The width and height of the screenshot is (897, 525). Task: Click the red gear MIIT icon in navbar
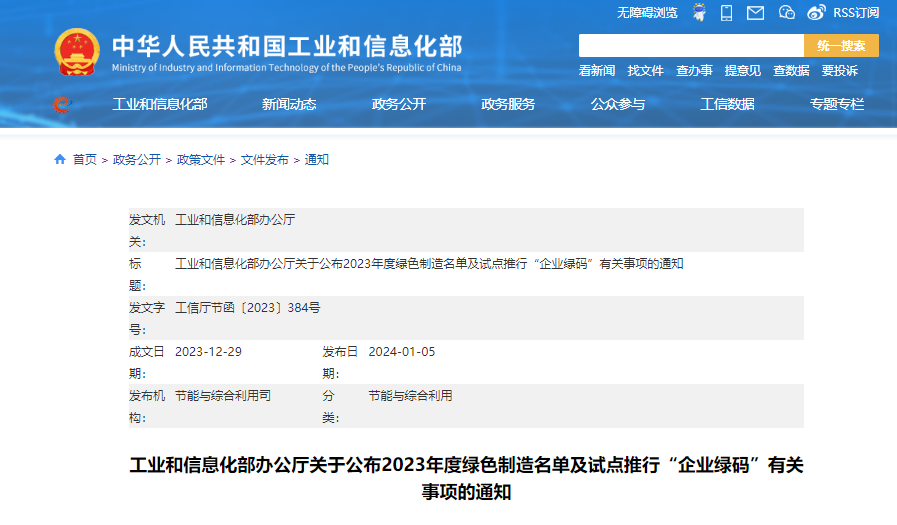tap(62, 104)
